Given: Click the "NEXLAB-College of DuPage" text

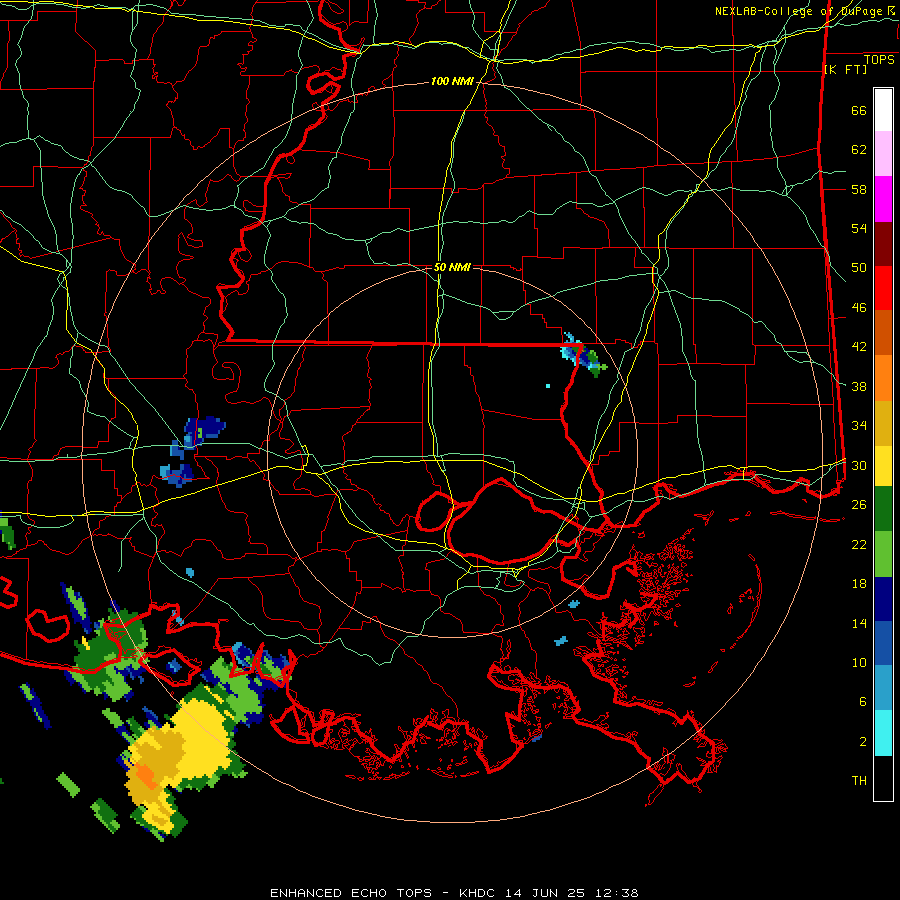Looking at the screenshot, I should [799, 11].
